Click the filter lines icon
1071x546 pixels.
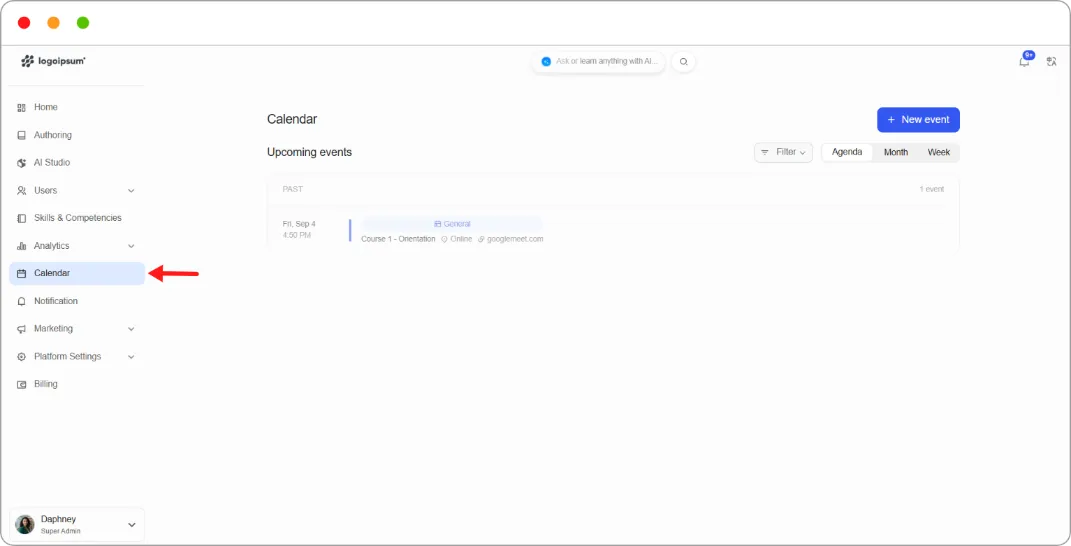765,152
